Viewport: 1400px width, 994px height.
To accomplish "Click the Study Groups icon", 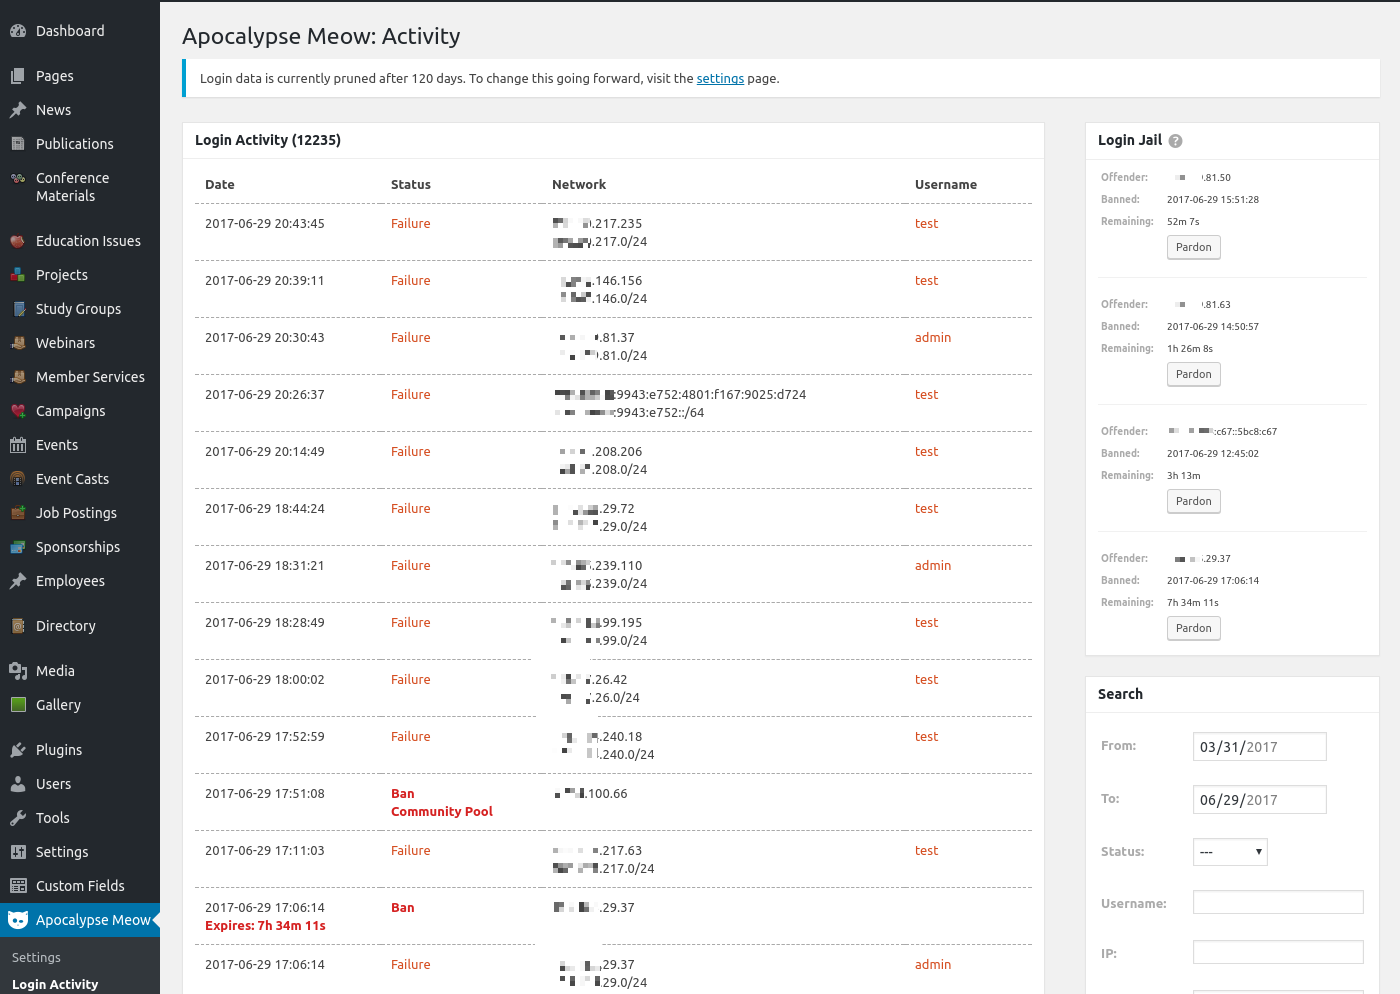I will pyautogui.click(x=18, y=309).
